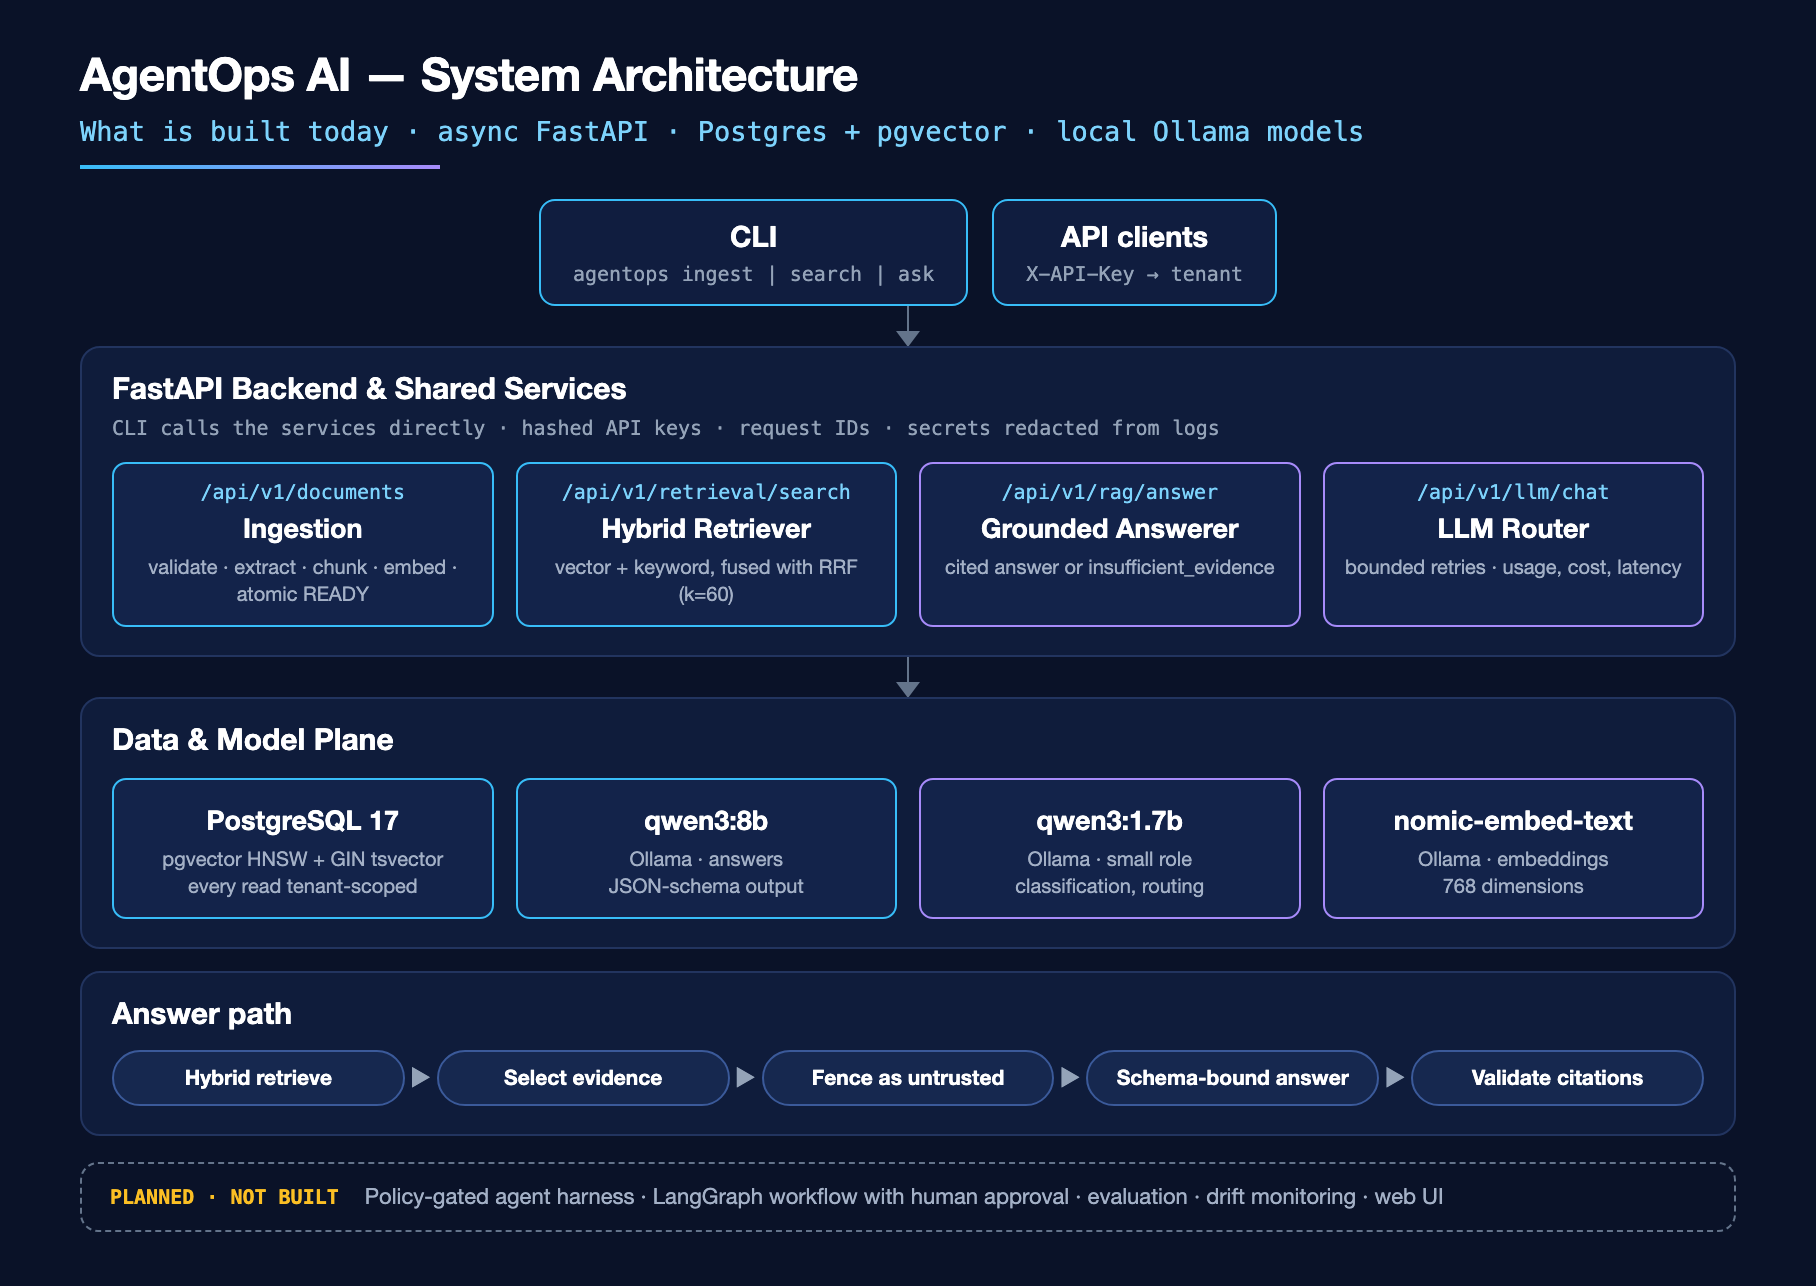Click the /api/v1/rag/answer endpoint text
The width and height of the screenshot is (1816, 1286).
[1110, 492]
